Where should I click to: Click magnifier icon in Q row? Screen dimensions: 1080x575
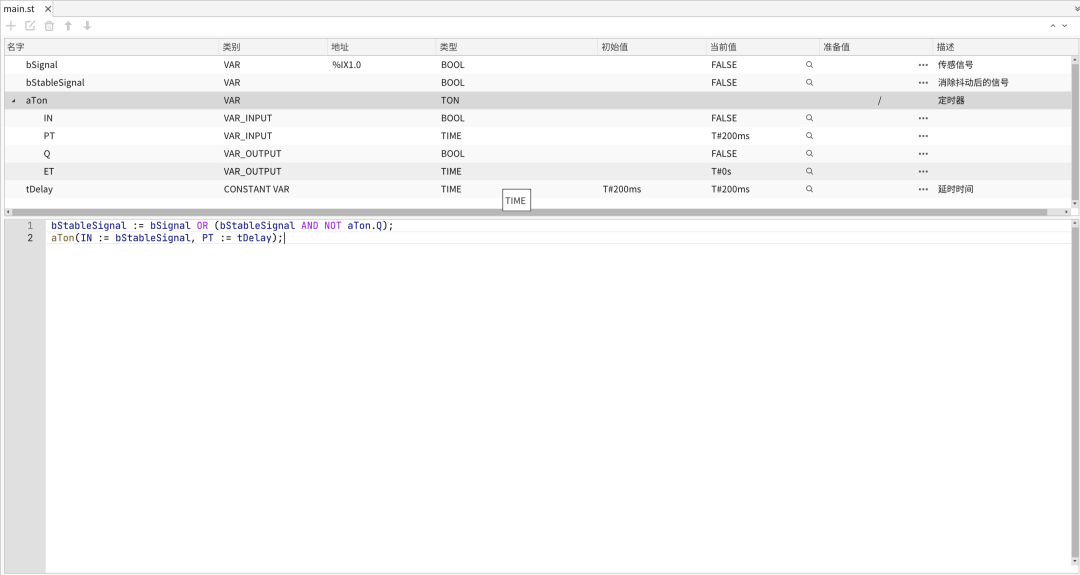[x=809, y=154]
